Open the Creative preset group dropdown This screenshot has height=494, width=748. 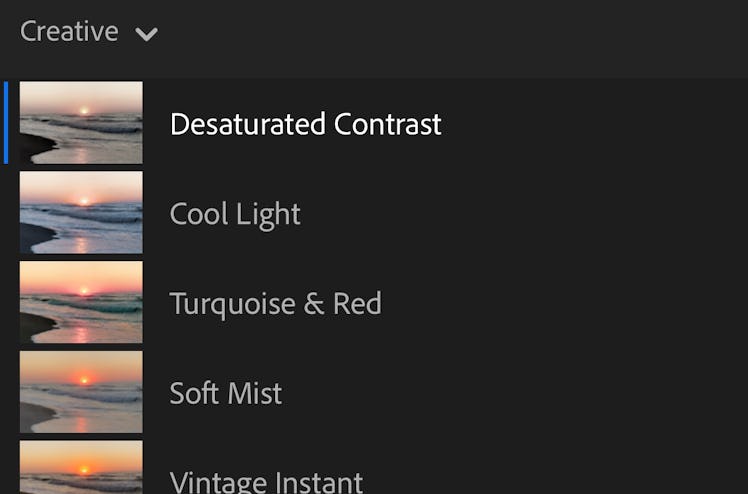[69, 31]
